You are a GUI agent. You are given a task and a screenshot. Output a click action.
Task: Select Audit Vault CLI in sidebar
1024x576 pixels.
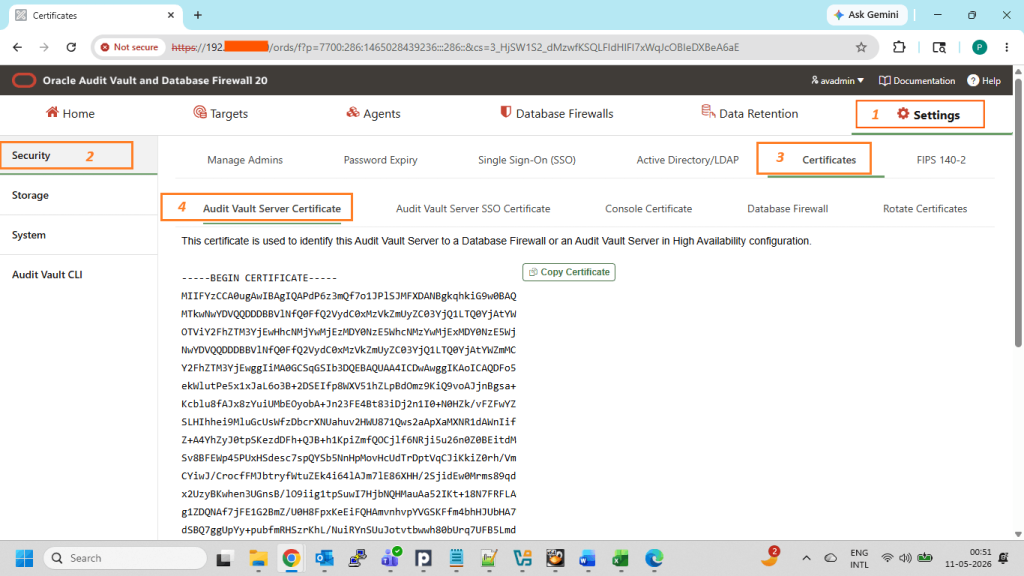(x=47, y=275)
